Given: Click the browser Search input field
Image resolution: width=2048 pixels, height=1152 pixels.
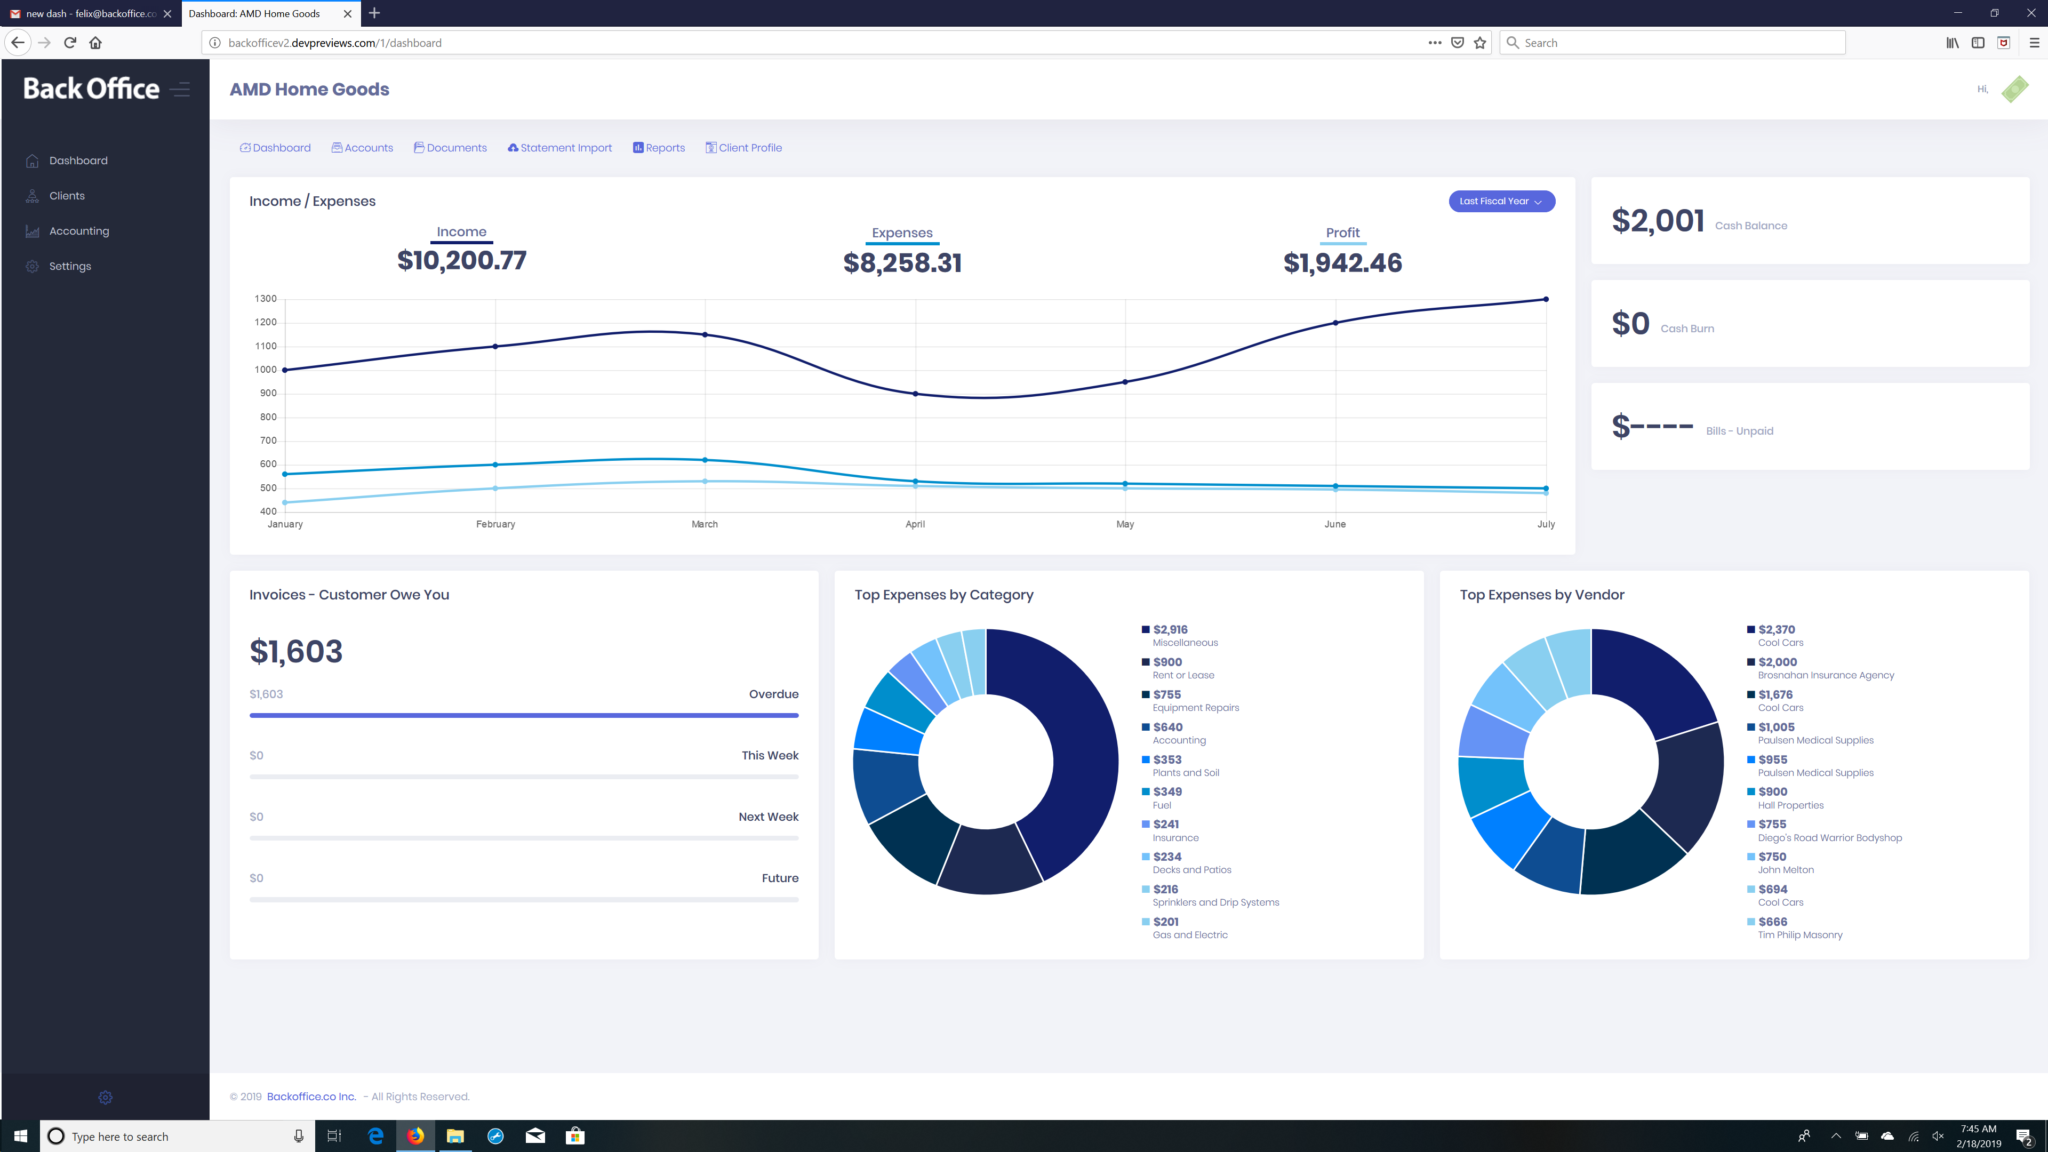Looking at the screenshot, I should pyautogui.click(x=1680, y=43).
